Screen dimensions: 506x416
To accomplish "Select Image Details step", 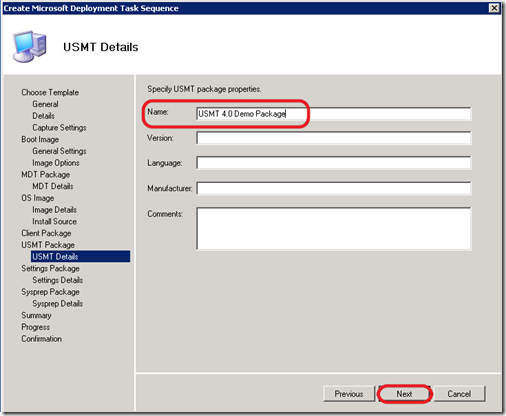I will (x=54, y=210).
